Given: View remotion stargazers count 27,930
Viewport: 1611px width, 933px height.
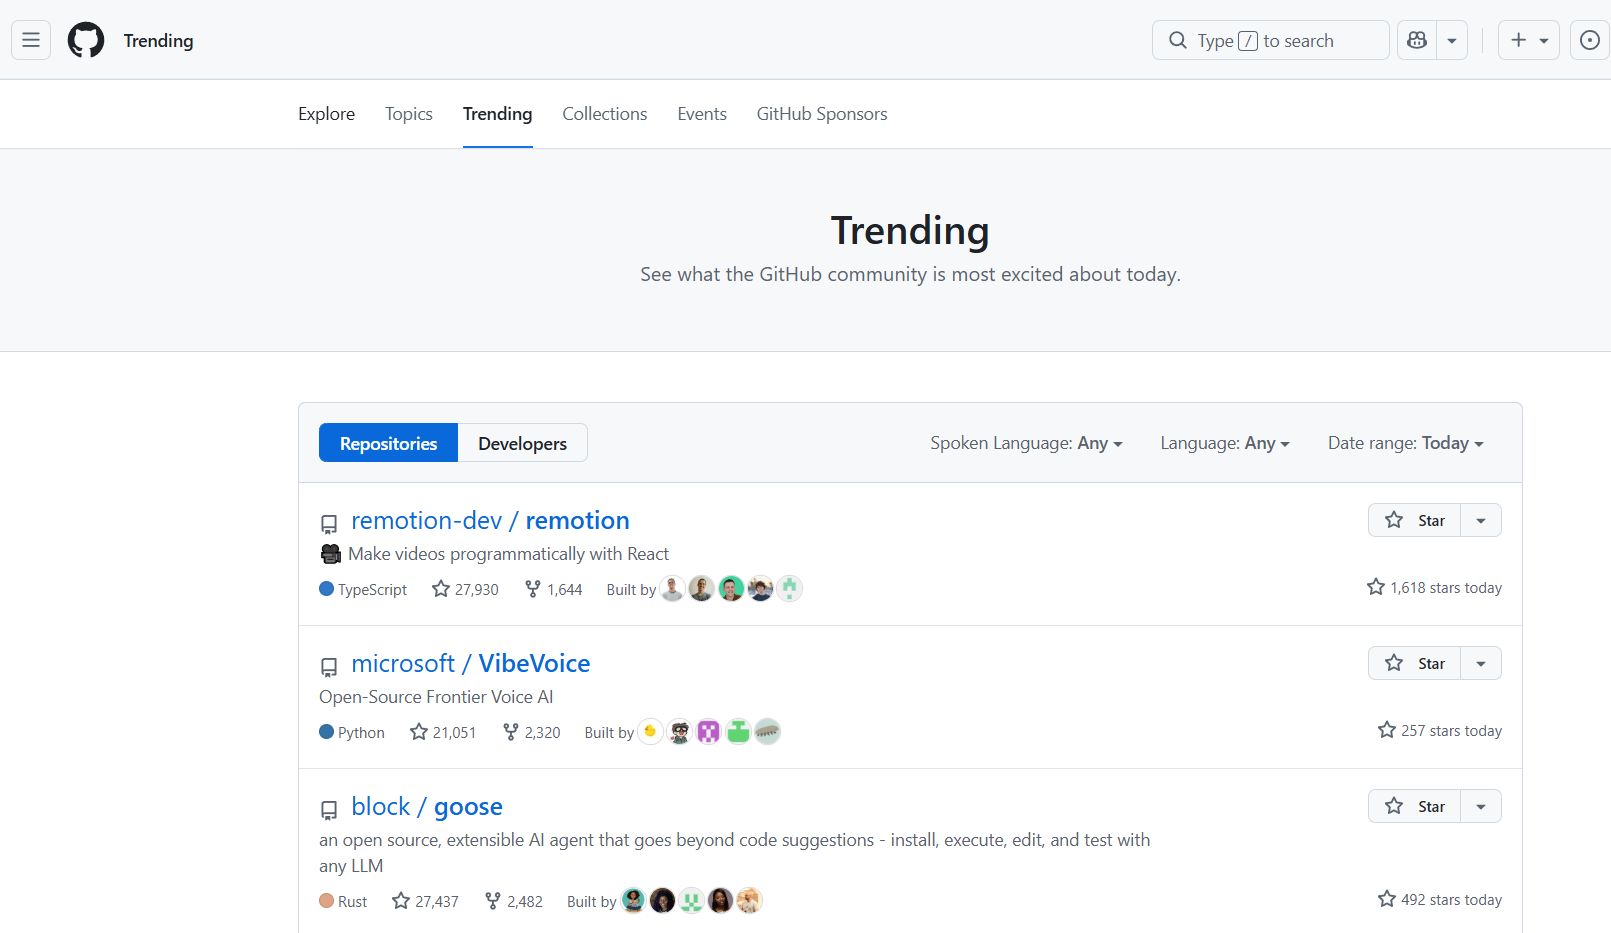Looking at the screenshot, I should point(465,590).
